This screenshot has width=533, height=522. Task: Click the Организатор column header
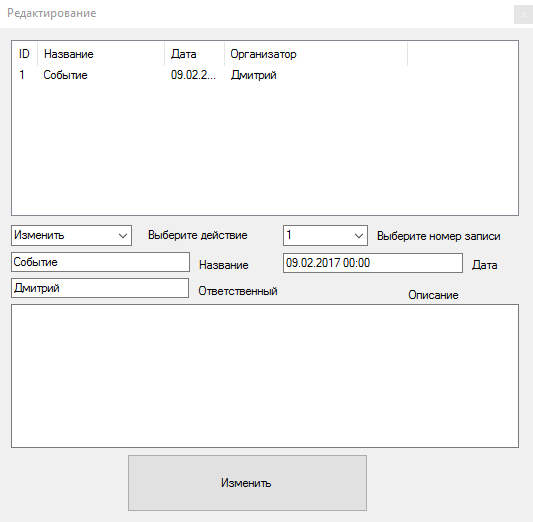pos(316,54)
